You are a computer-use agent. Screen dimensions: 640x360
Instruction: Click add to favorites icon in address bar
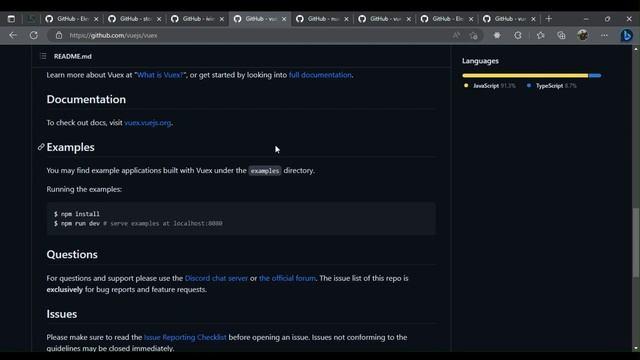(473, 36)
